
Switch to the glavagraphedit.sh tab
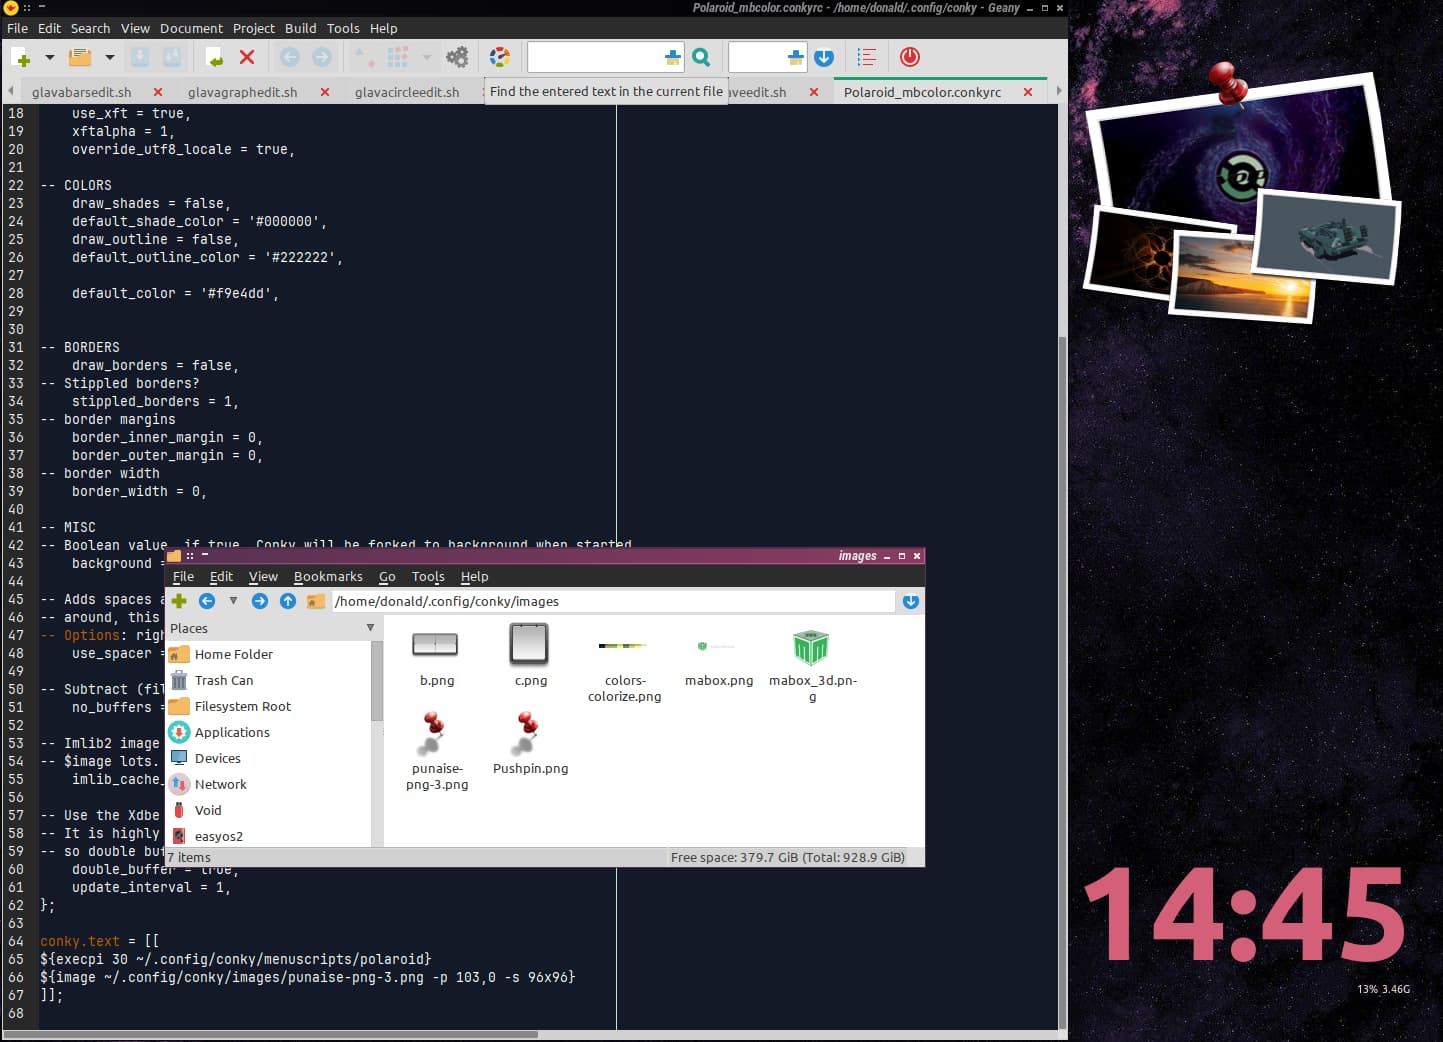click(x=243, y=92)
